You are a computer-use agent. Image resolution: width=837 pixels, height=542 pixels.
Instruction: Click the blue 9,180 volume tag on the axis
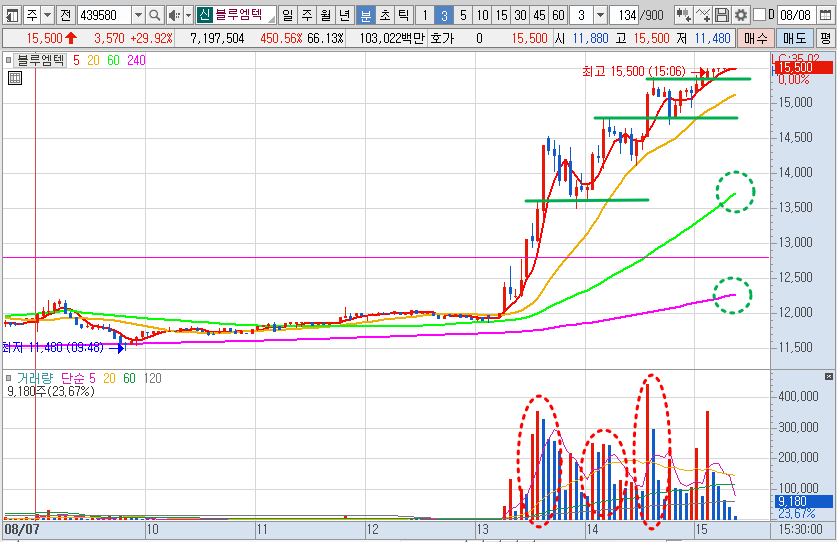click(802, 501)
